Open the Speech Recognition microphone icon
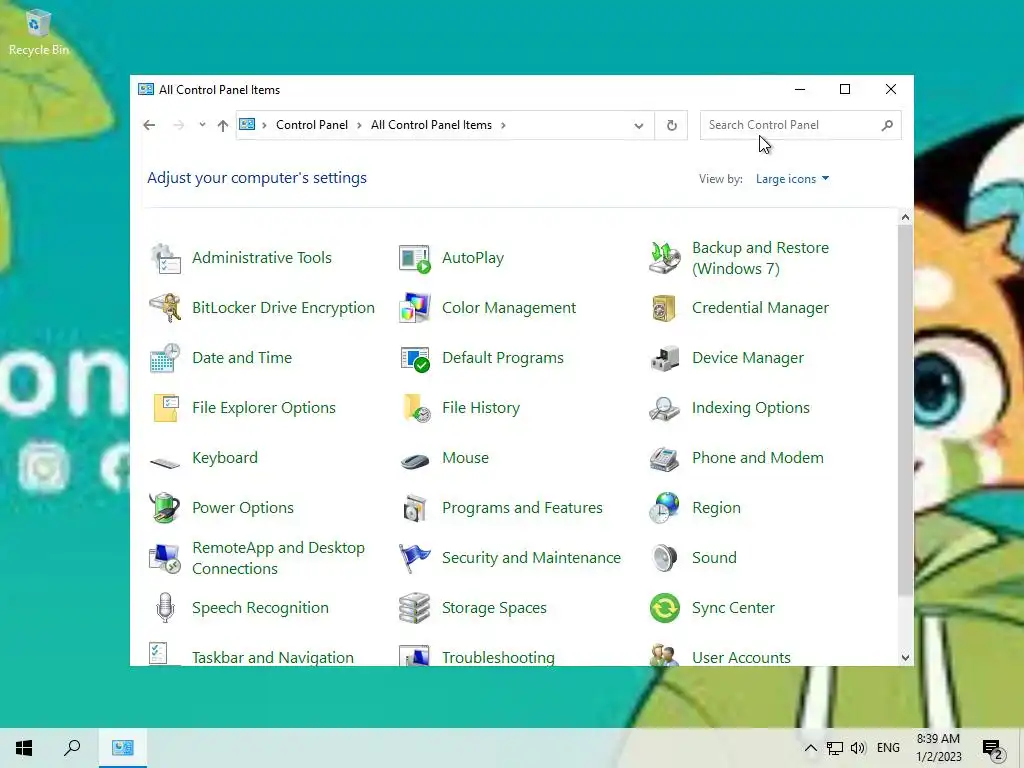Image resolution: width=1024 pixels, height=768 pixels. click(165, 608)
